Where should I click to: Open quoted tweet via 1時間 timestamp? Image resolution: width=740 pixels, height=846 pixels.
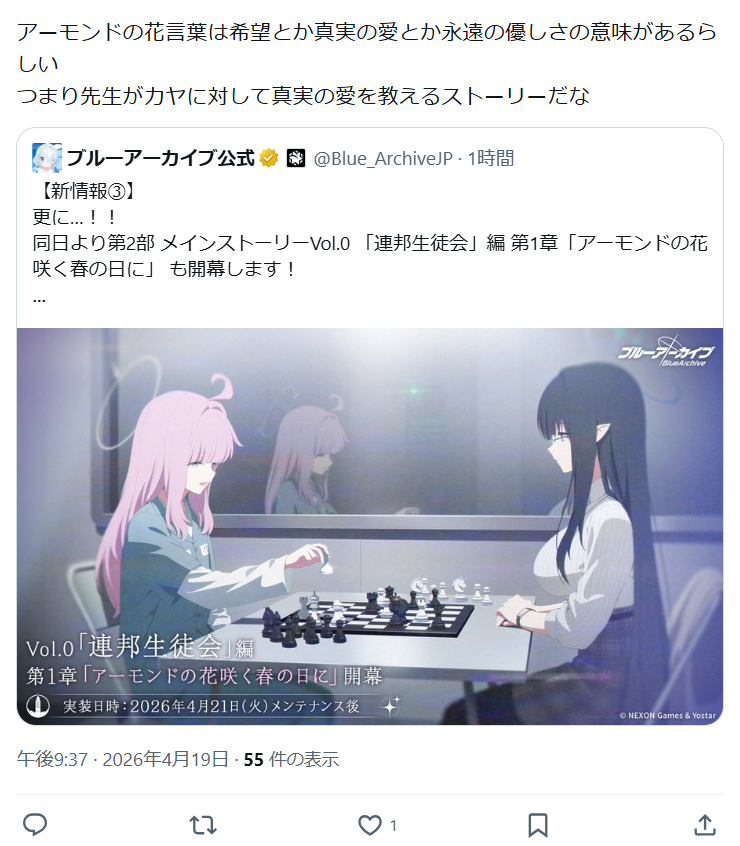[x=490, y=159]
